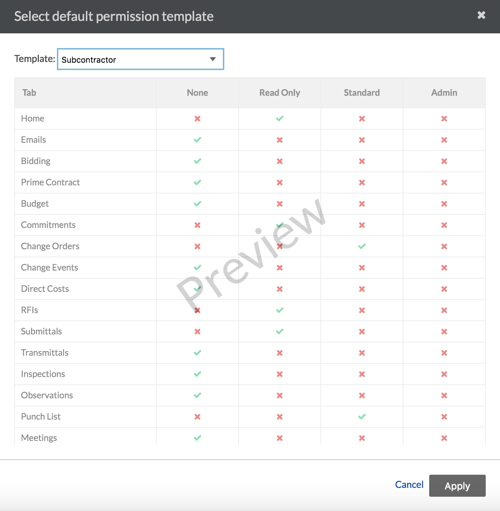Select the Transmittals row label

pos(45,353)
